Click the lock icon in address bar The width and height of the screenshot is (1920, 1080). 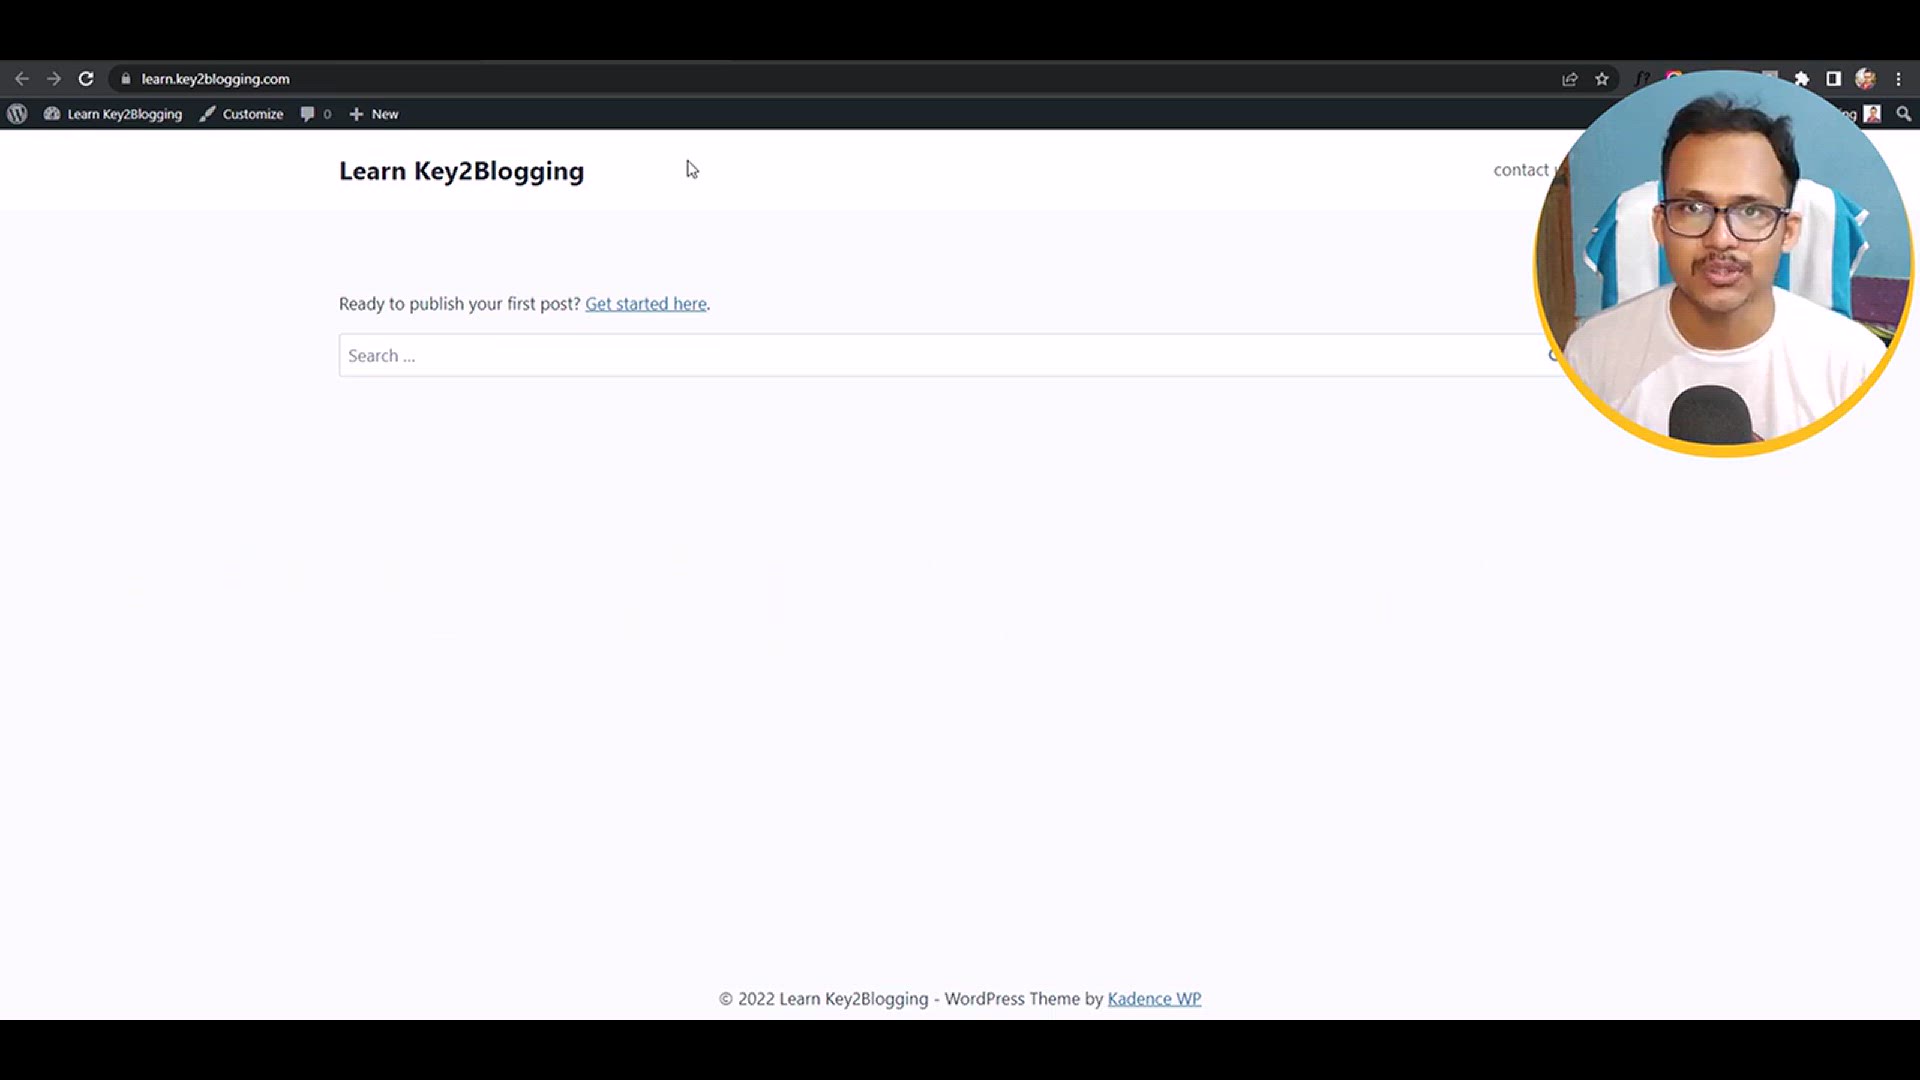click(125, 79)
